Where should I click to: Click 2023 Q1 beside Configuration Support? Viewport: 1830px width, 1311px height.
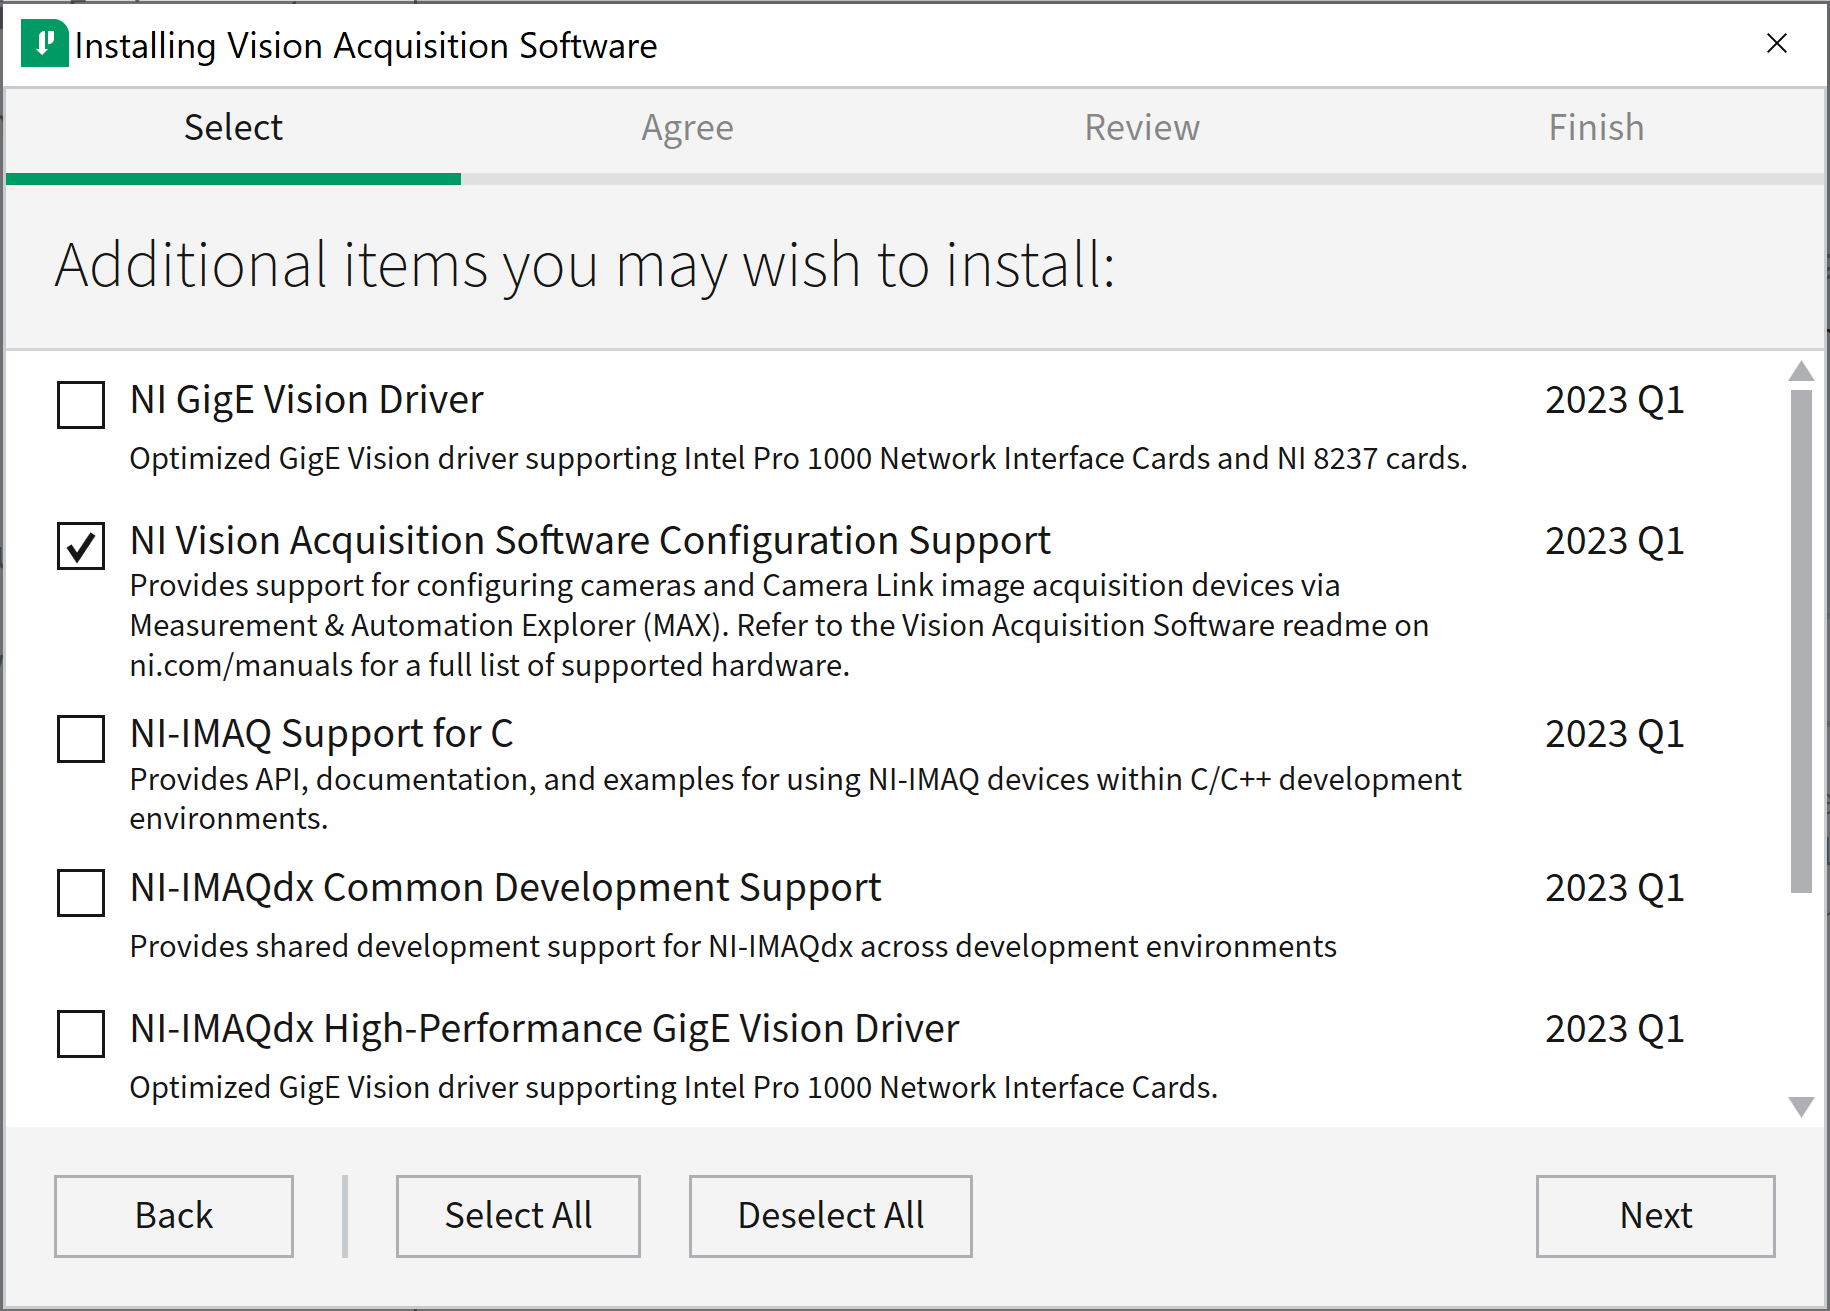click(1614, 542)
